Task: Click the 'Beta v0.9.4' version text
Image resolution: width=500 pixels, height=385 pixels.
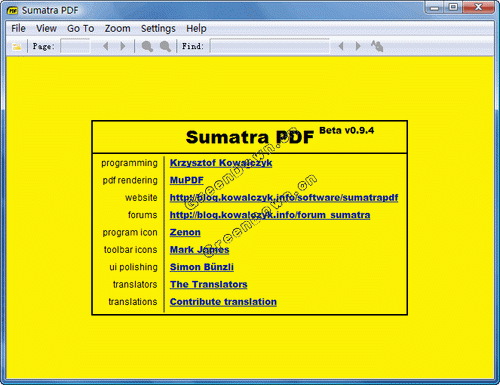Action: pos(347,130)
